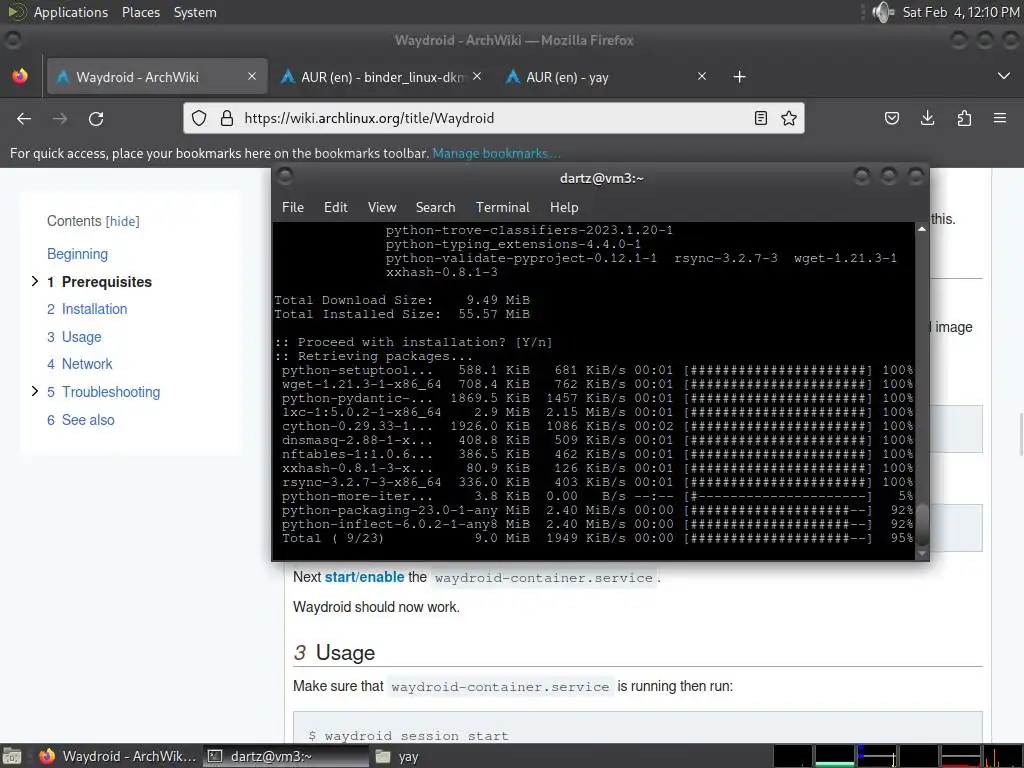Open terminal Help menu
The width and height of the screenshot is (1024, 768).
564,207
